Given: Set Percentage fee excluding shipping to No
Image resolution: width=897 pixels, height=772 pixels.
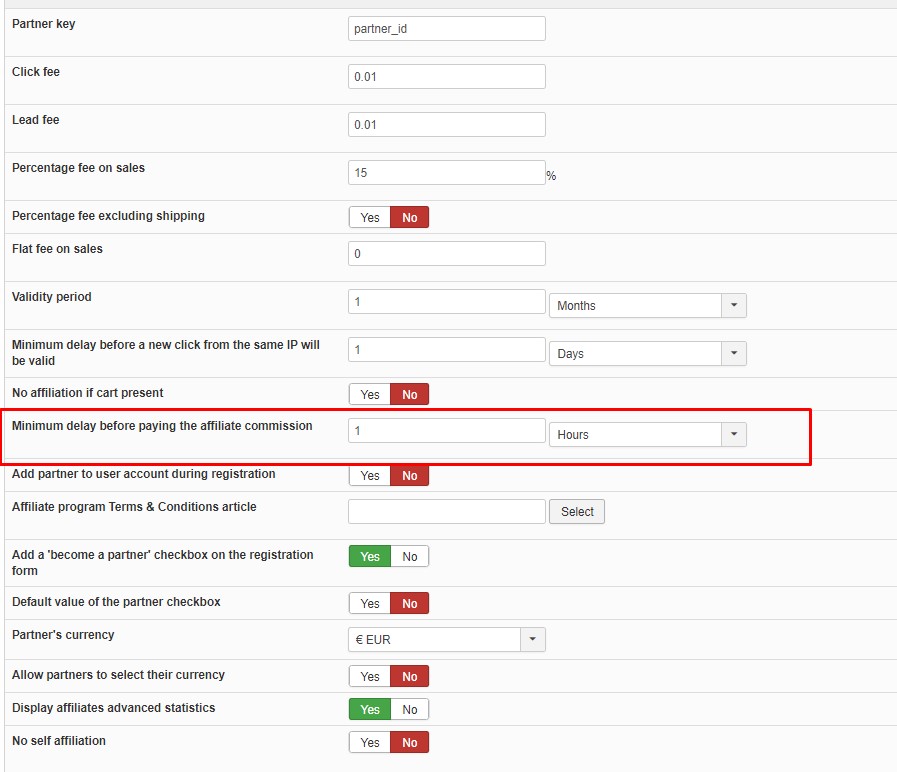Looking at the screenshot, I should (x=410, y=217).
